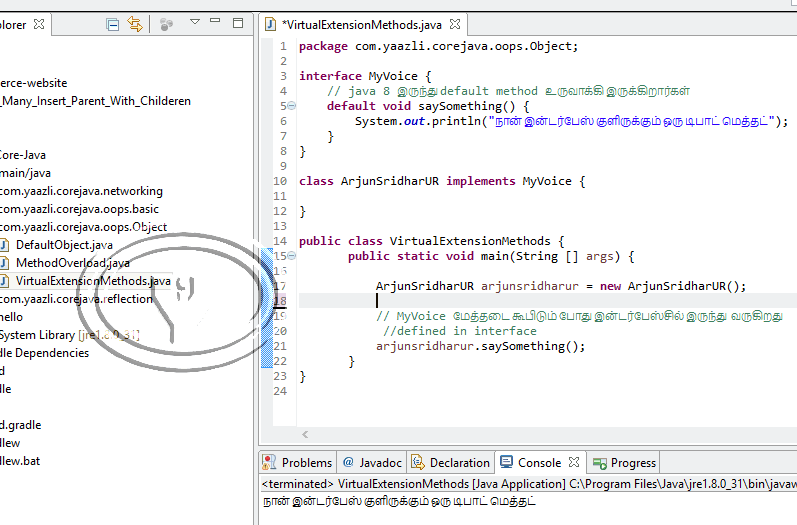Screen dimensions: 797x525
Task: Select JRE System Library jre1.8.0_31 entry
Action: click(69, 335)
